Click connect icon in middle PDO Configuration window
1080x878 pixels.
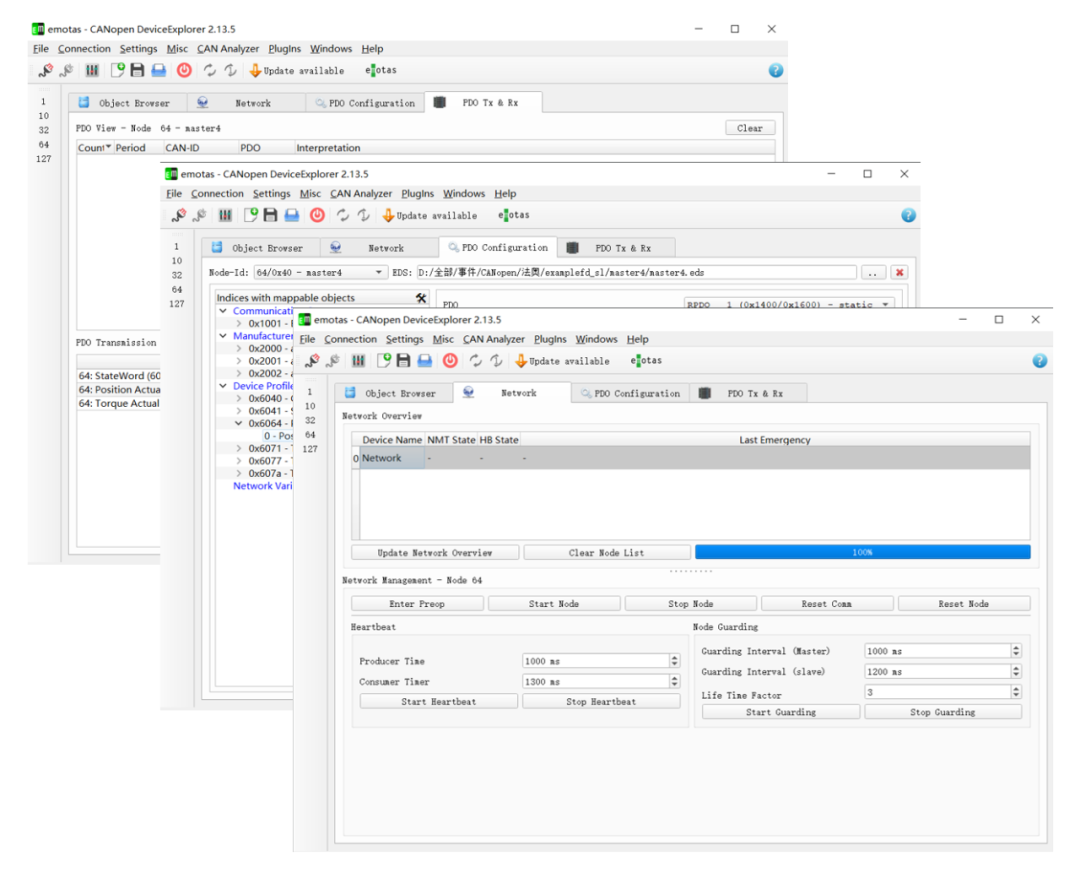[179, 215]
